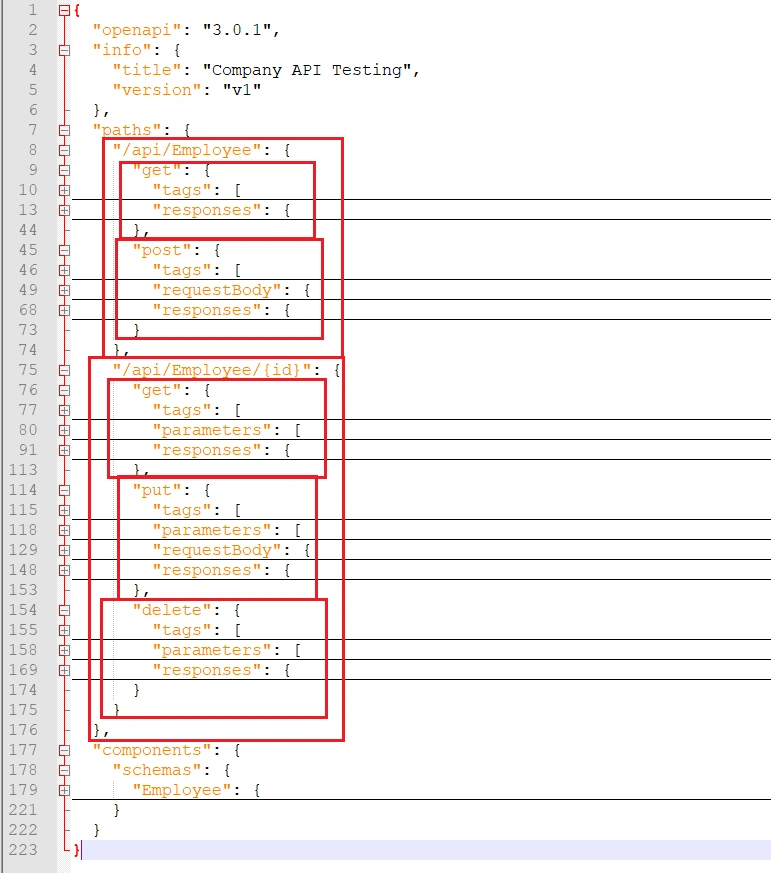Click the "Company API Testing" value
The image size is (771, 873).
307,70
